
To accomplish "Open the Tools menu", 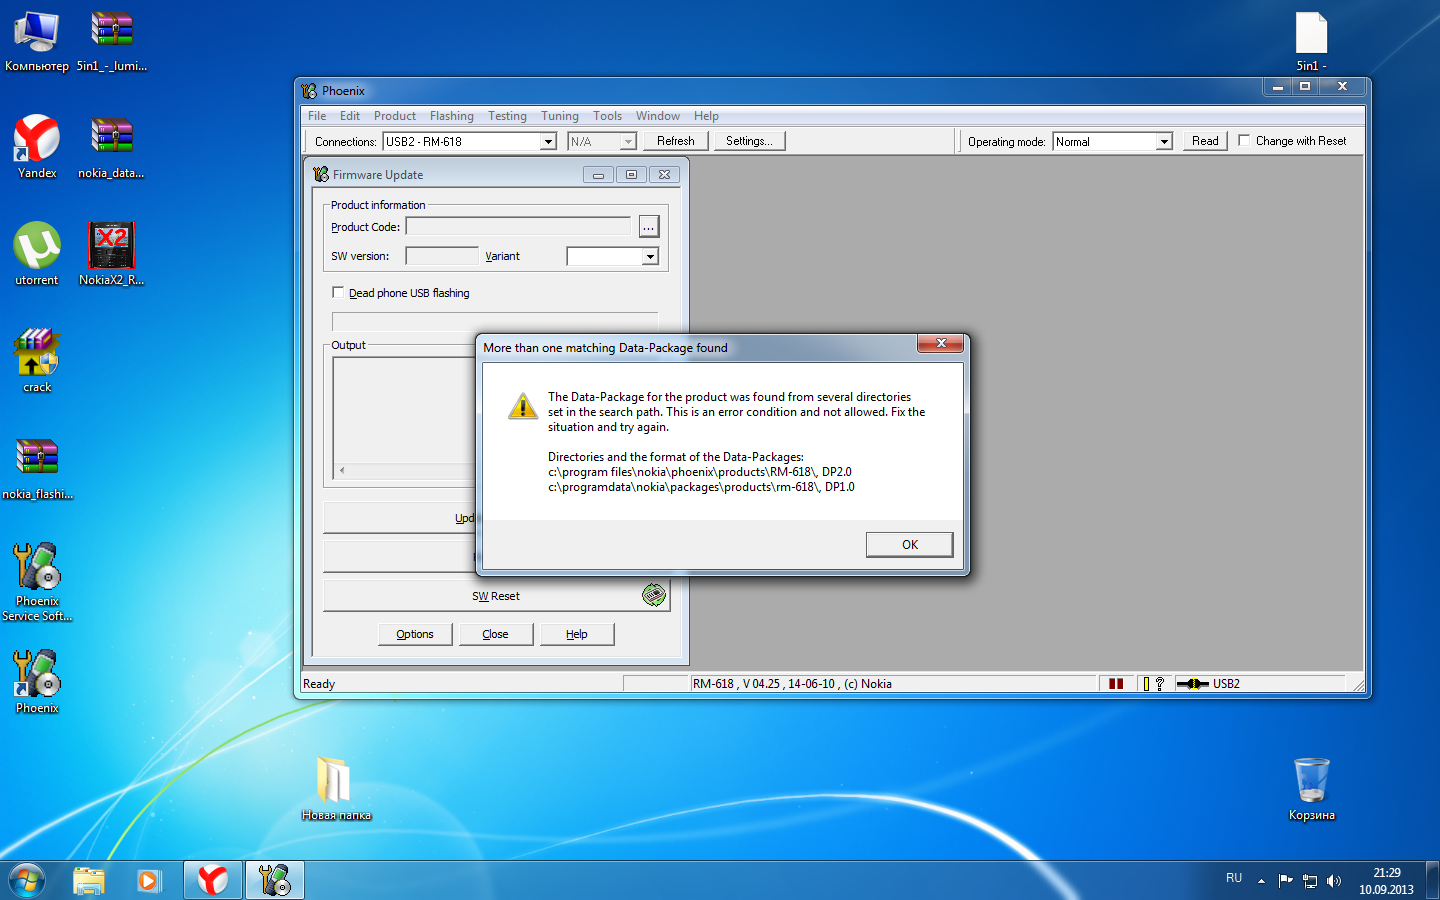I will [x=607, y=116].
